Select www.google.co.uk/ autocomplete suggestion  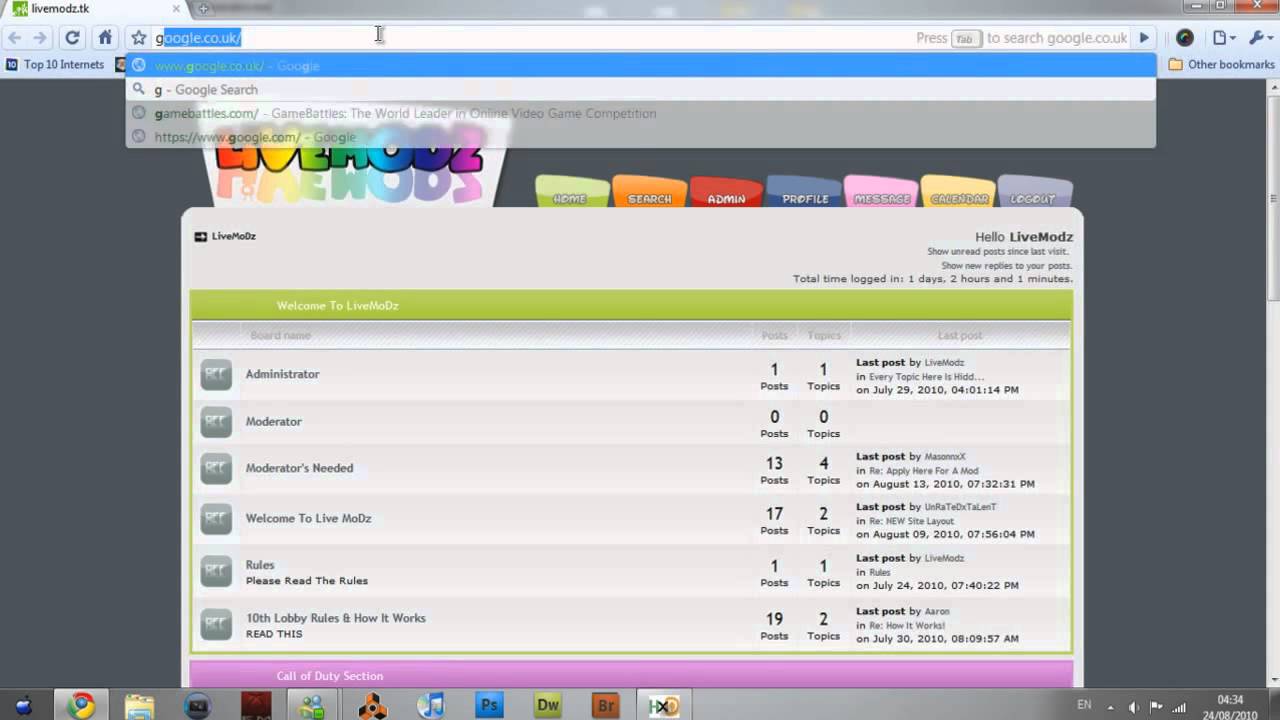pyautogui.click(x=641, y=66)
